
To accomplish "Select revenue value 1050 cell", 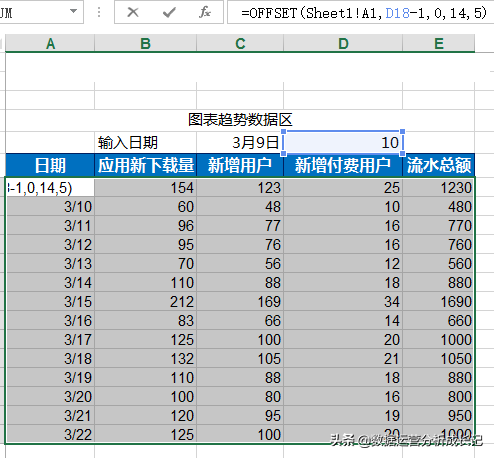I will click(439, 359).
